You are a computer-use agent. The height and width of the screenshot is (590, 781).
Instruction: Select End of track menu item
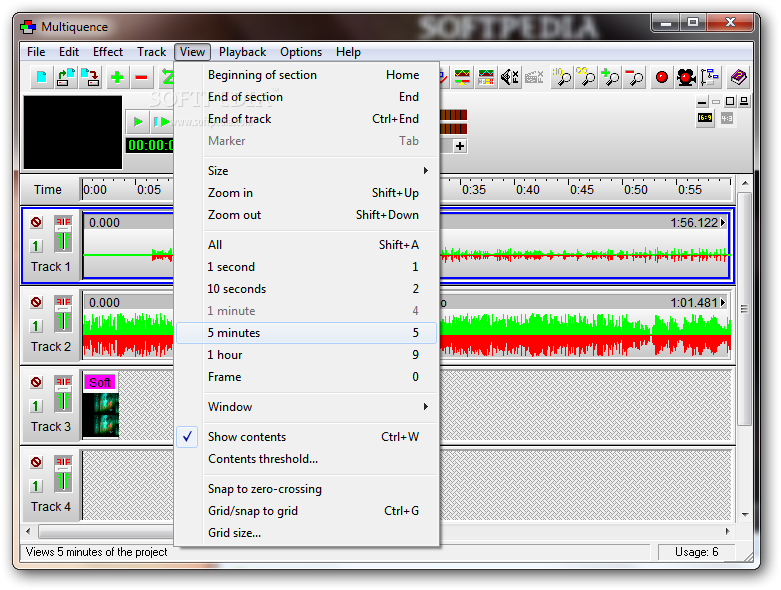point(306,119)
